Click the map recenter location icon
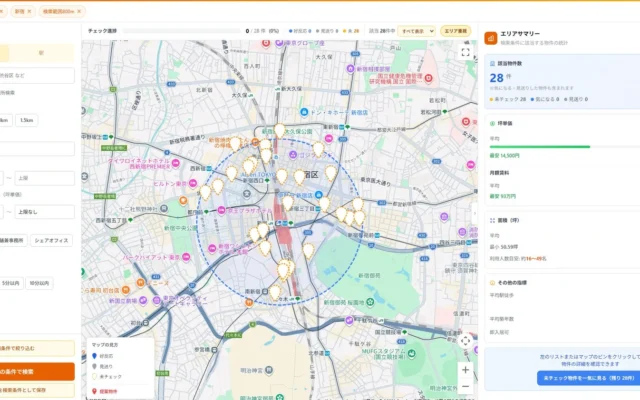This screenshot has width=640, height=400. coord(465,341)
